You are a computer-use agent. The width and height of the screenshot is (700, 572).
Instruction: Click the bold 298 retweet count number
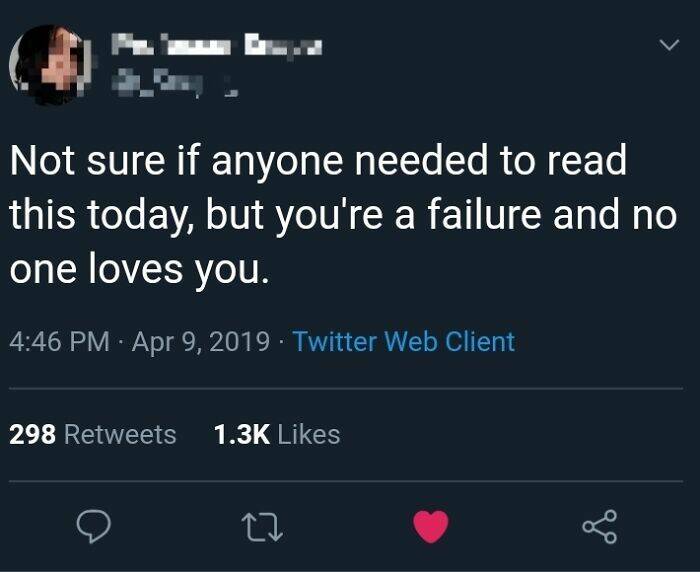coord(31,435)
